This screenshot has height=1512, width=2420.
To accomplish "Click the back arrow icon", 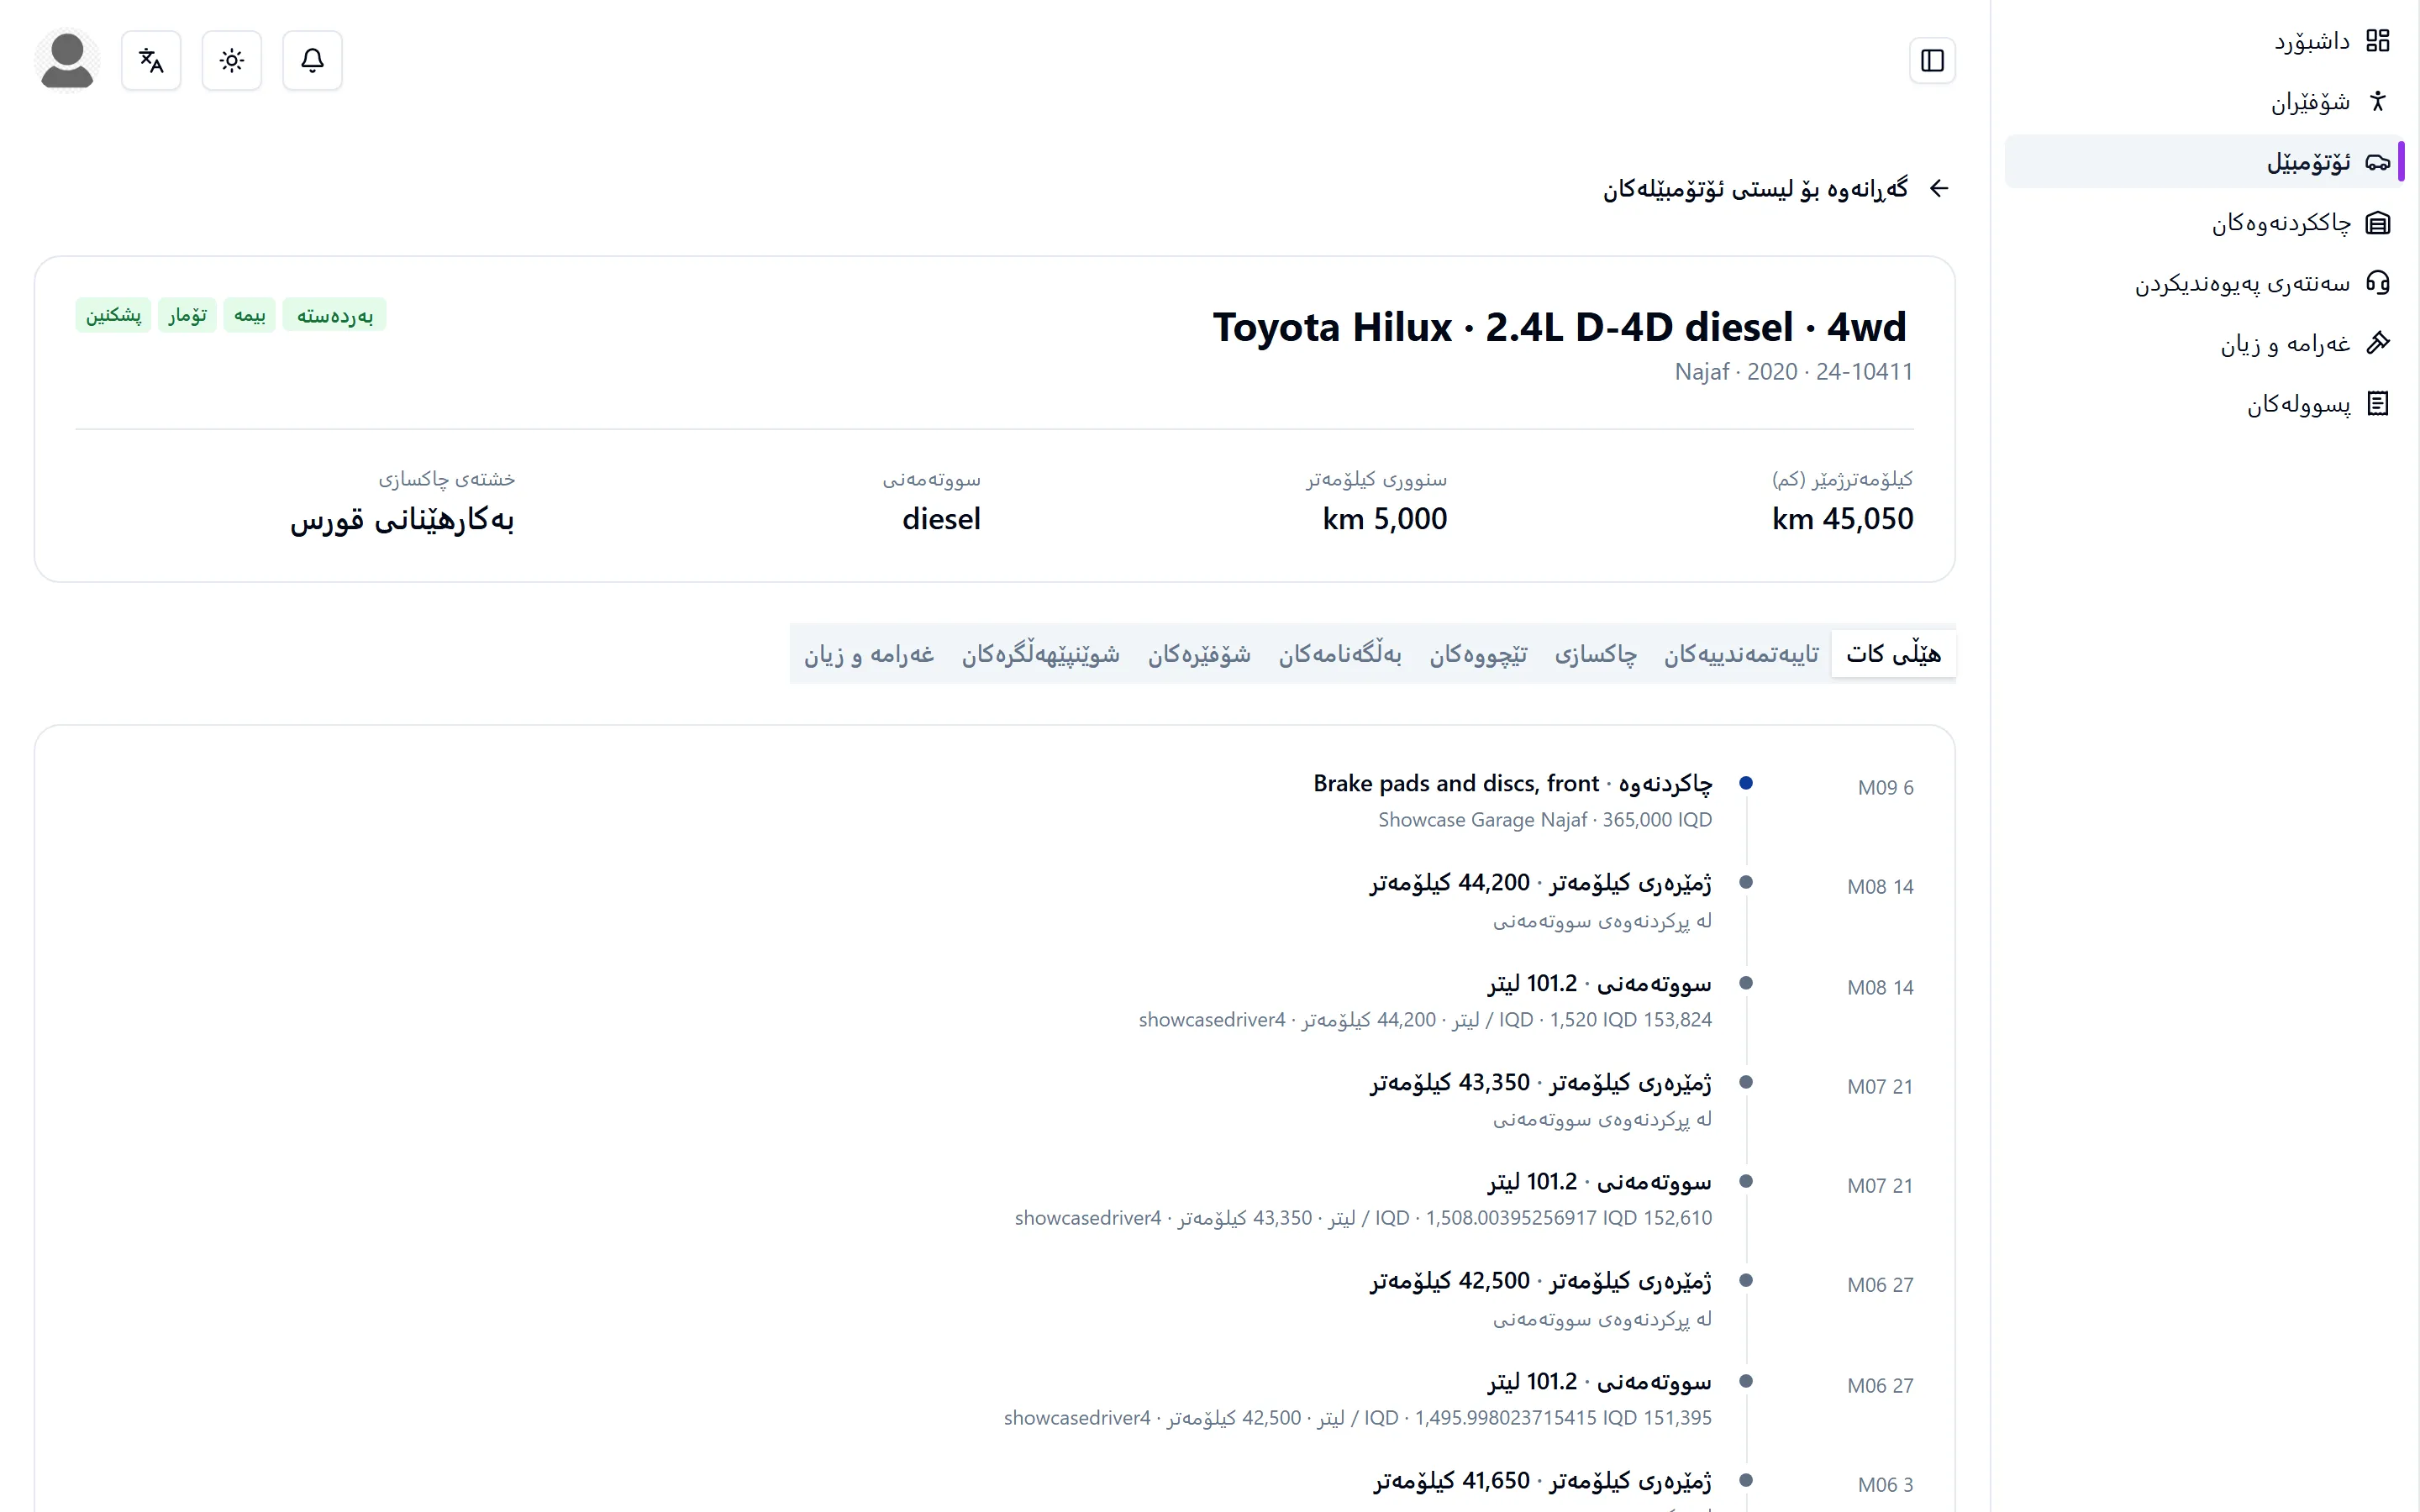I will [x=1939, y=188].
